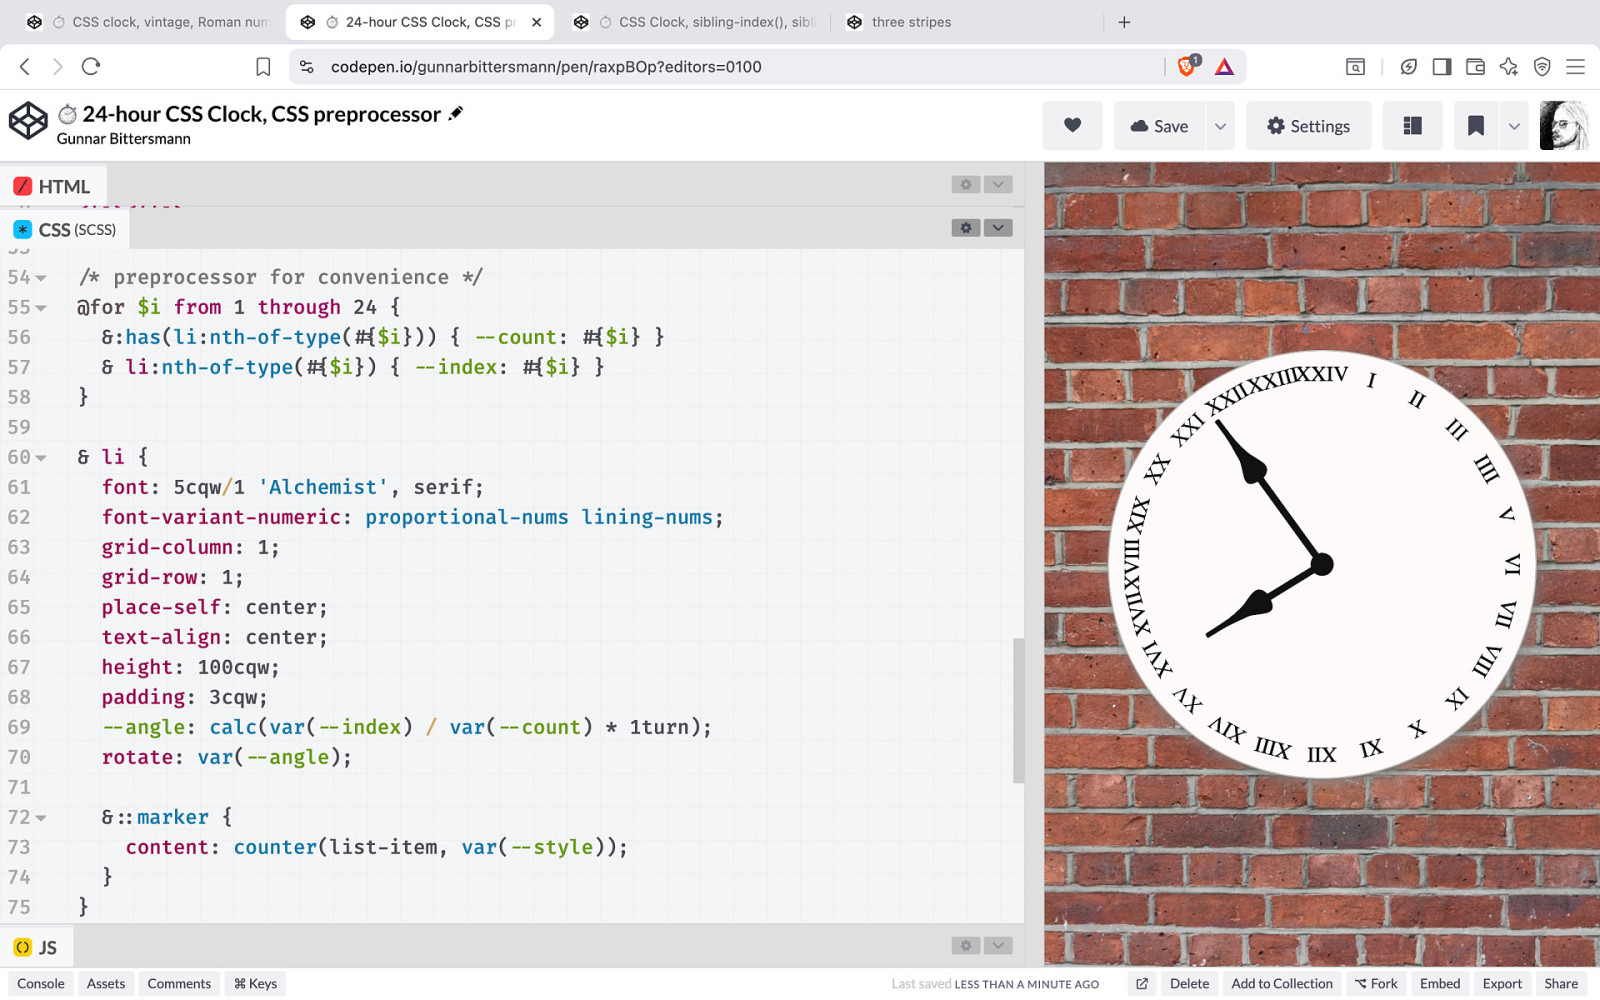This screenshot has height=1000, width=1600.
Task: Collapse the ::marker block fold at line 72
Action: click(41, 818)
